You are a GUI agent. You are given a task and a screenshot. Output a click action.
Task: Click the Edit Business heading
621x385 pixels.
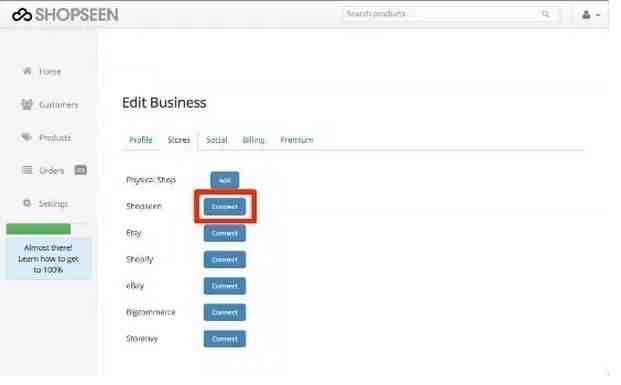click(164, 103)
